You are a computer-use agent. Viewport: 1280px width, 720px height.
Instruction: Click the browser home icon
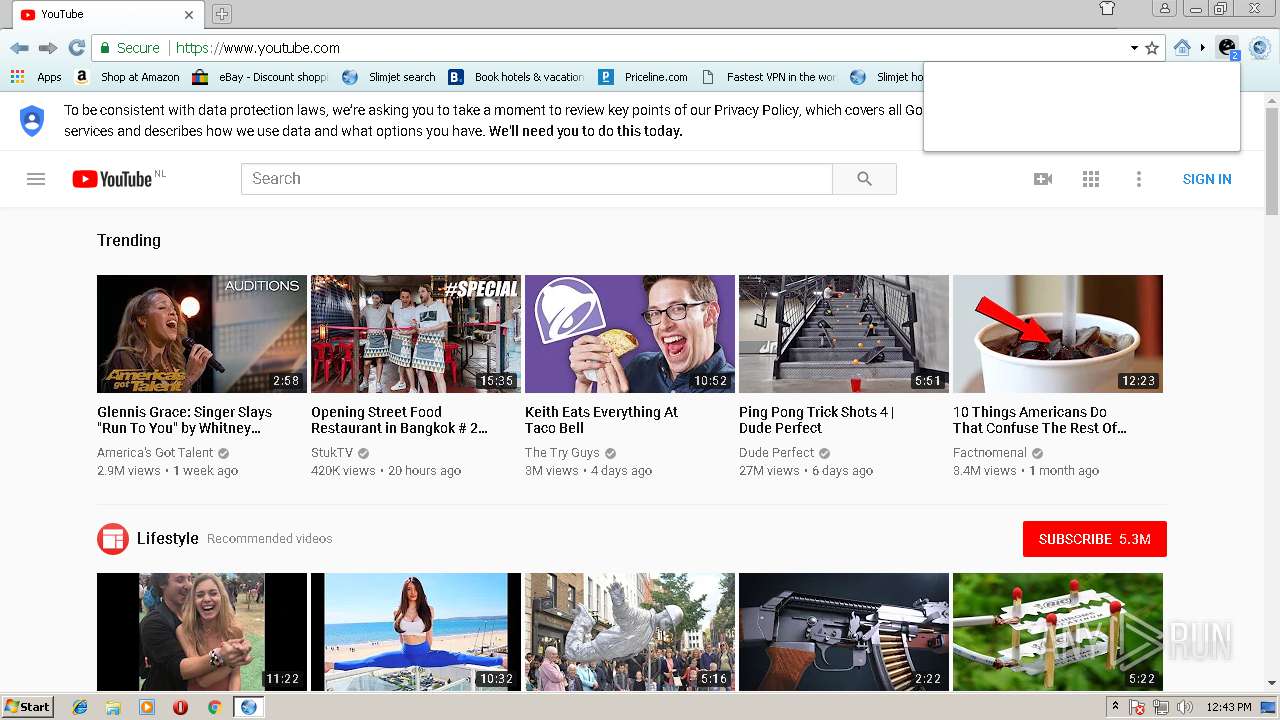point(1182,48)
